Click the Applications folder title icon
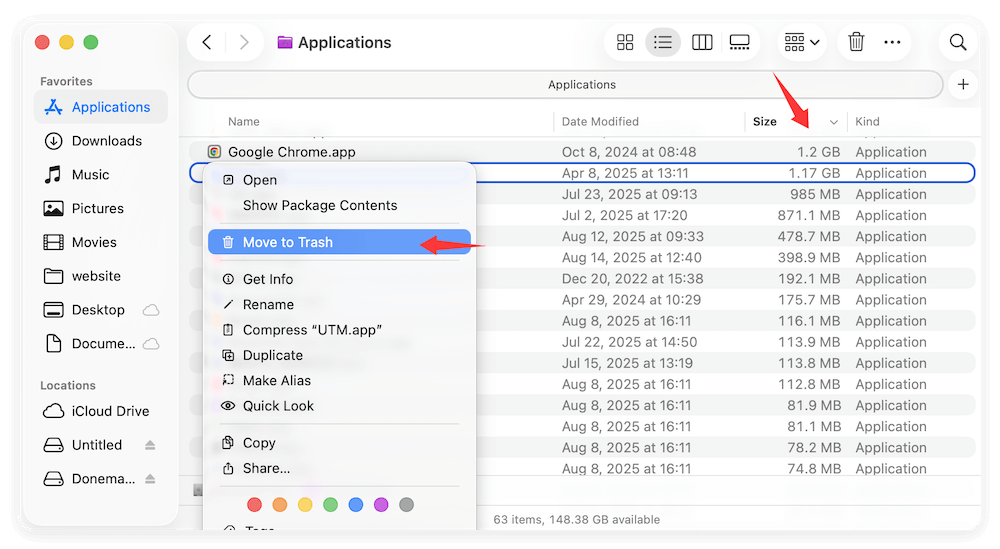The width and height of the screenshot is (1000, 549). point(284,42)
